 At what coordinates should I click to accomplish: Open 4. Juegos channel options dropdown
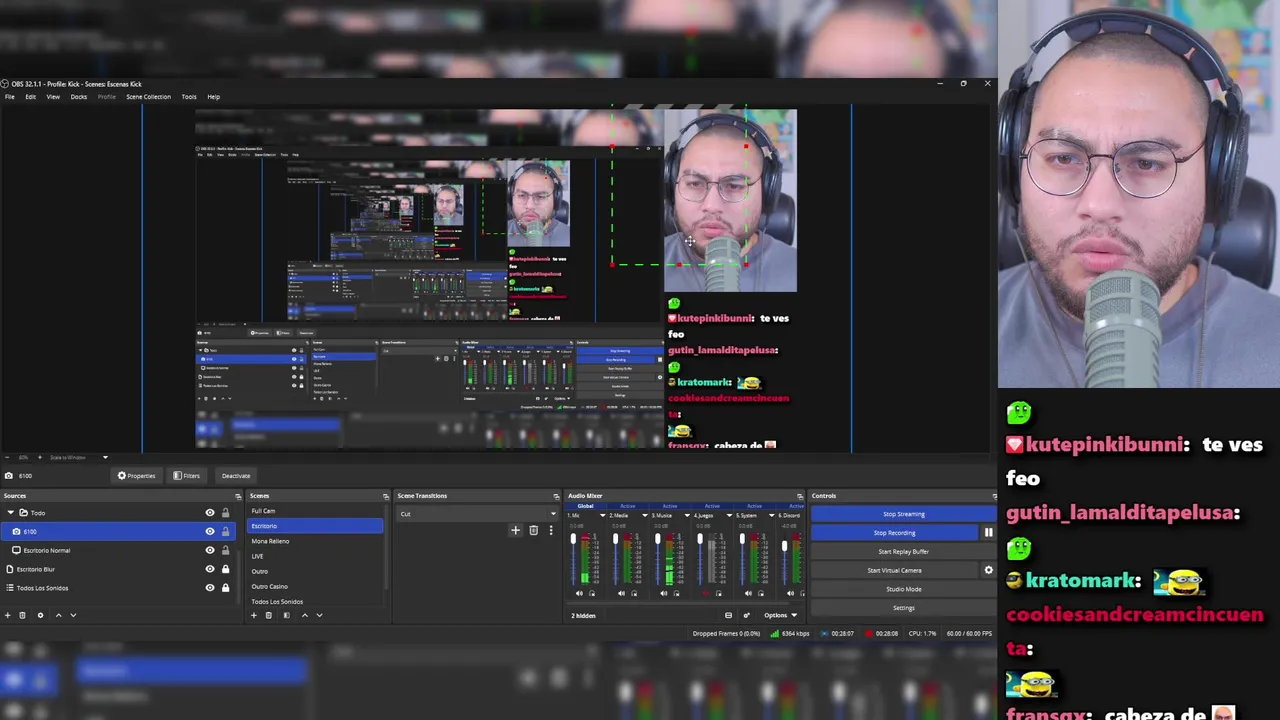coord(729,515)
